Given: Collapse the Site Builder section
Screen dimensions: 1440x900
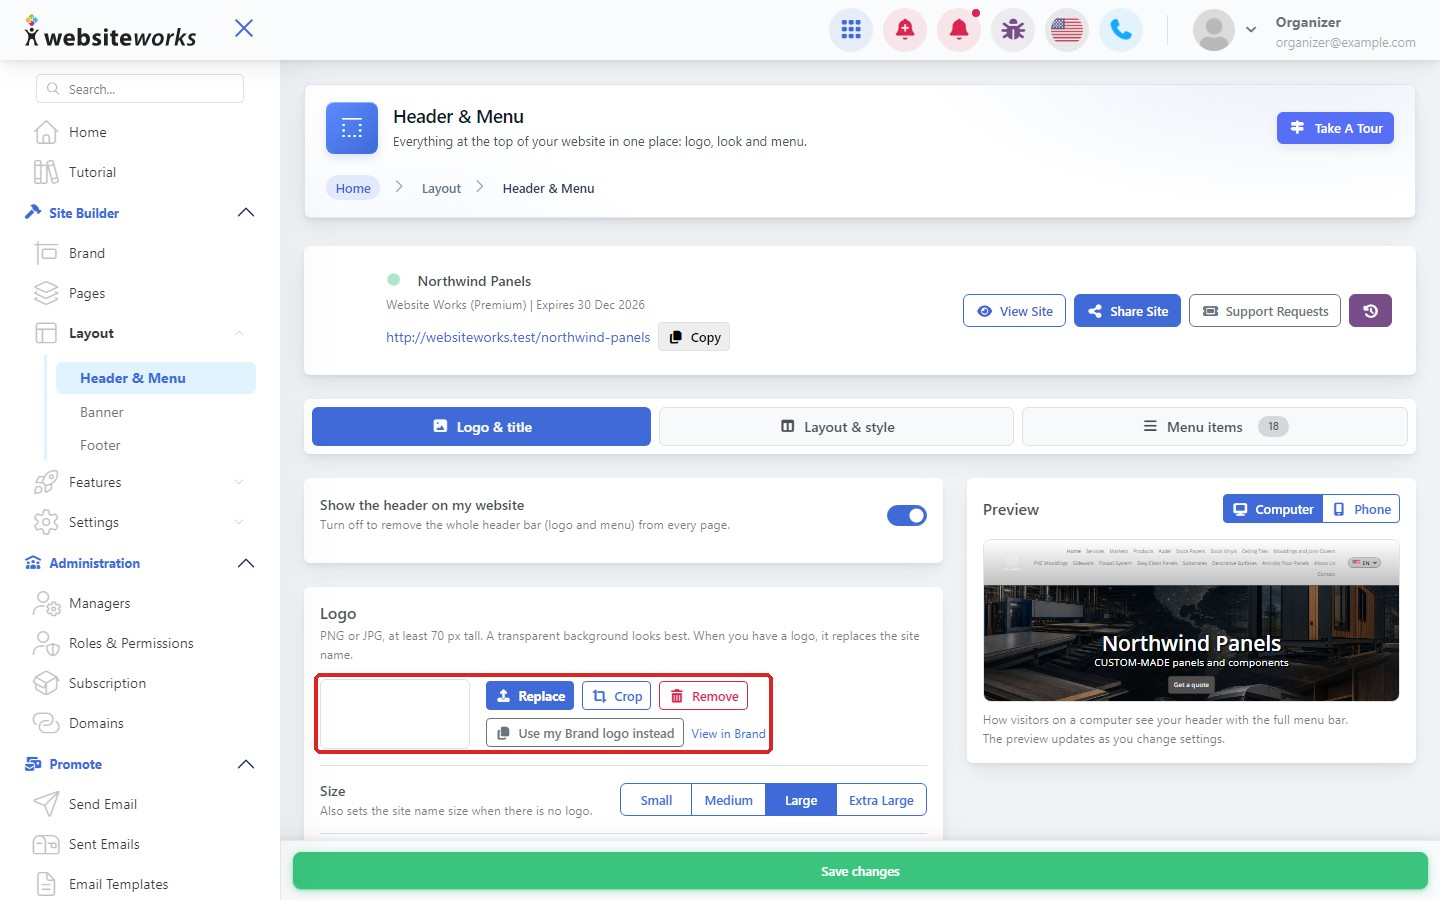Looking at the screenshot, I should 246,213.
